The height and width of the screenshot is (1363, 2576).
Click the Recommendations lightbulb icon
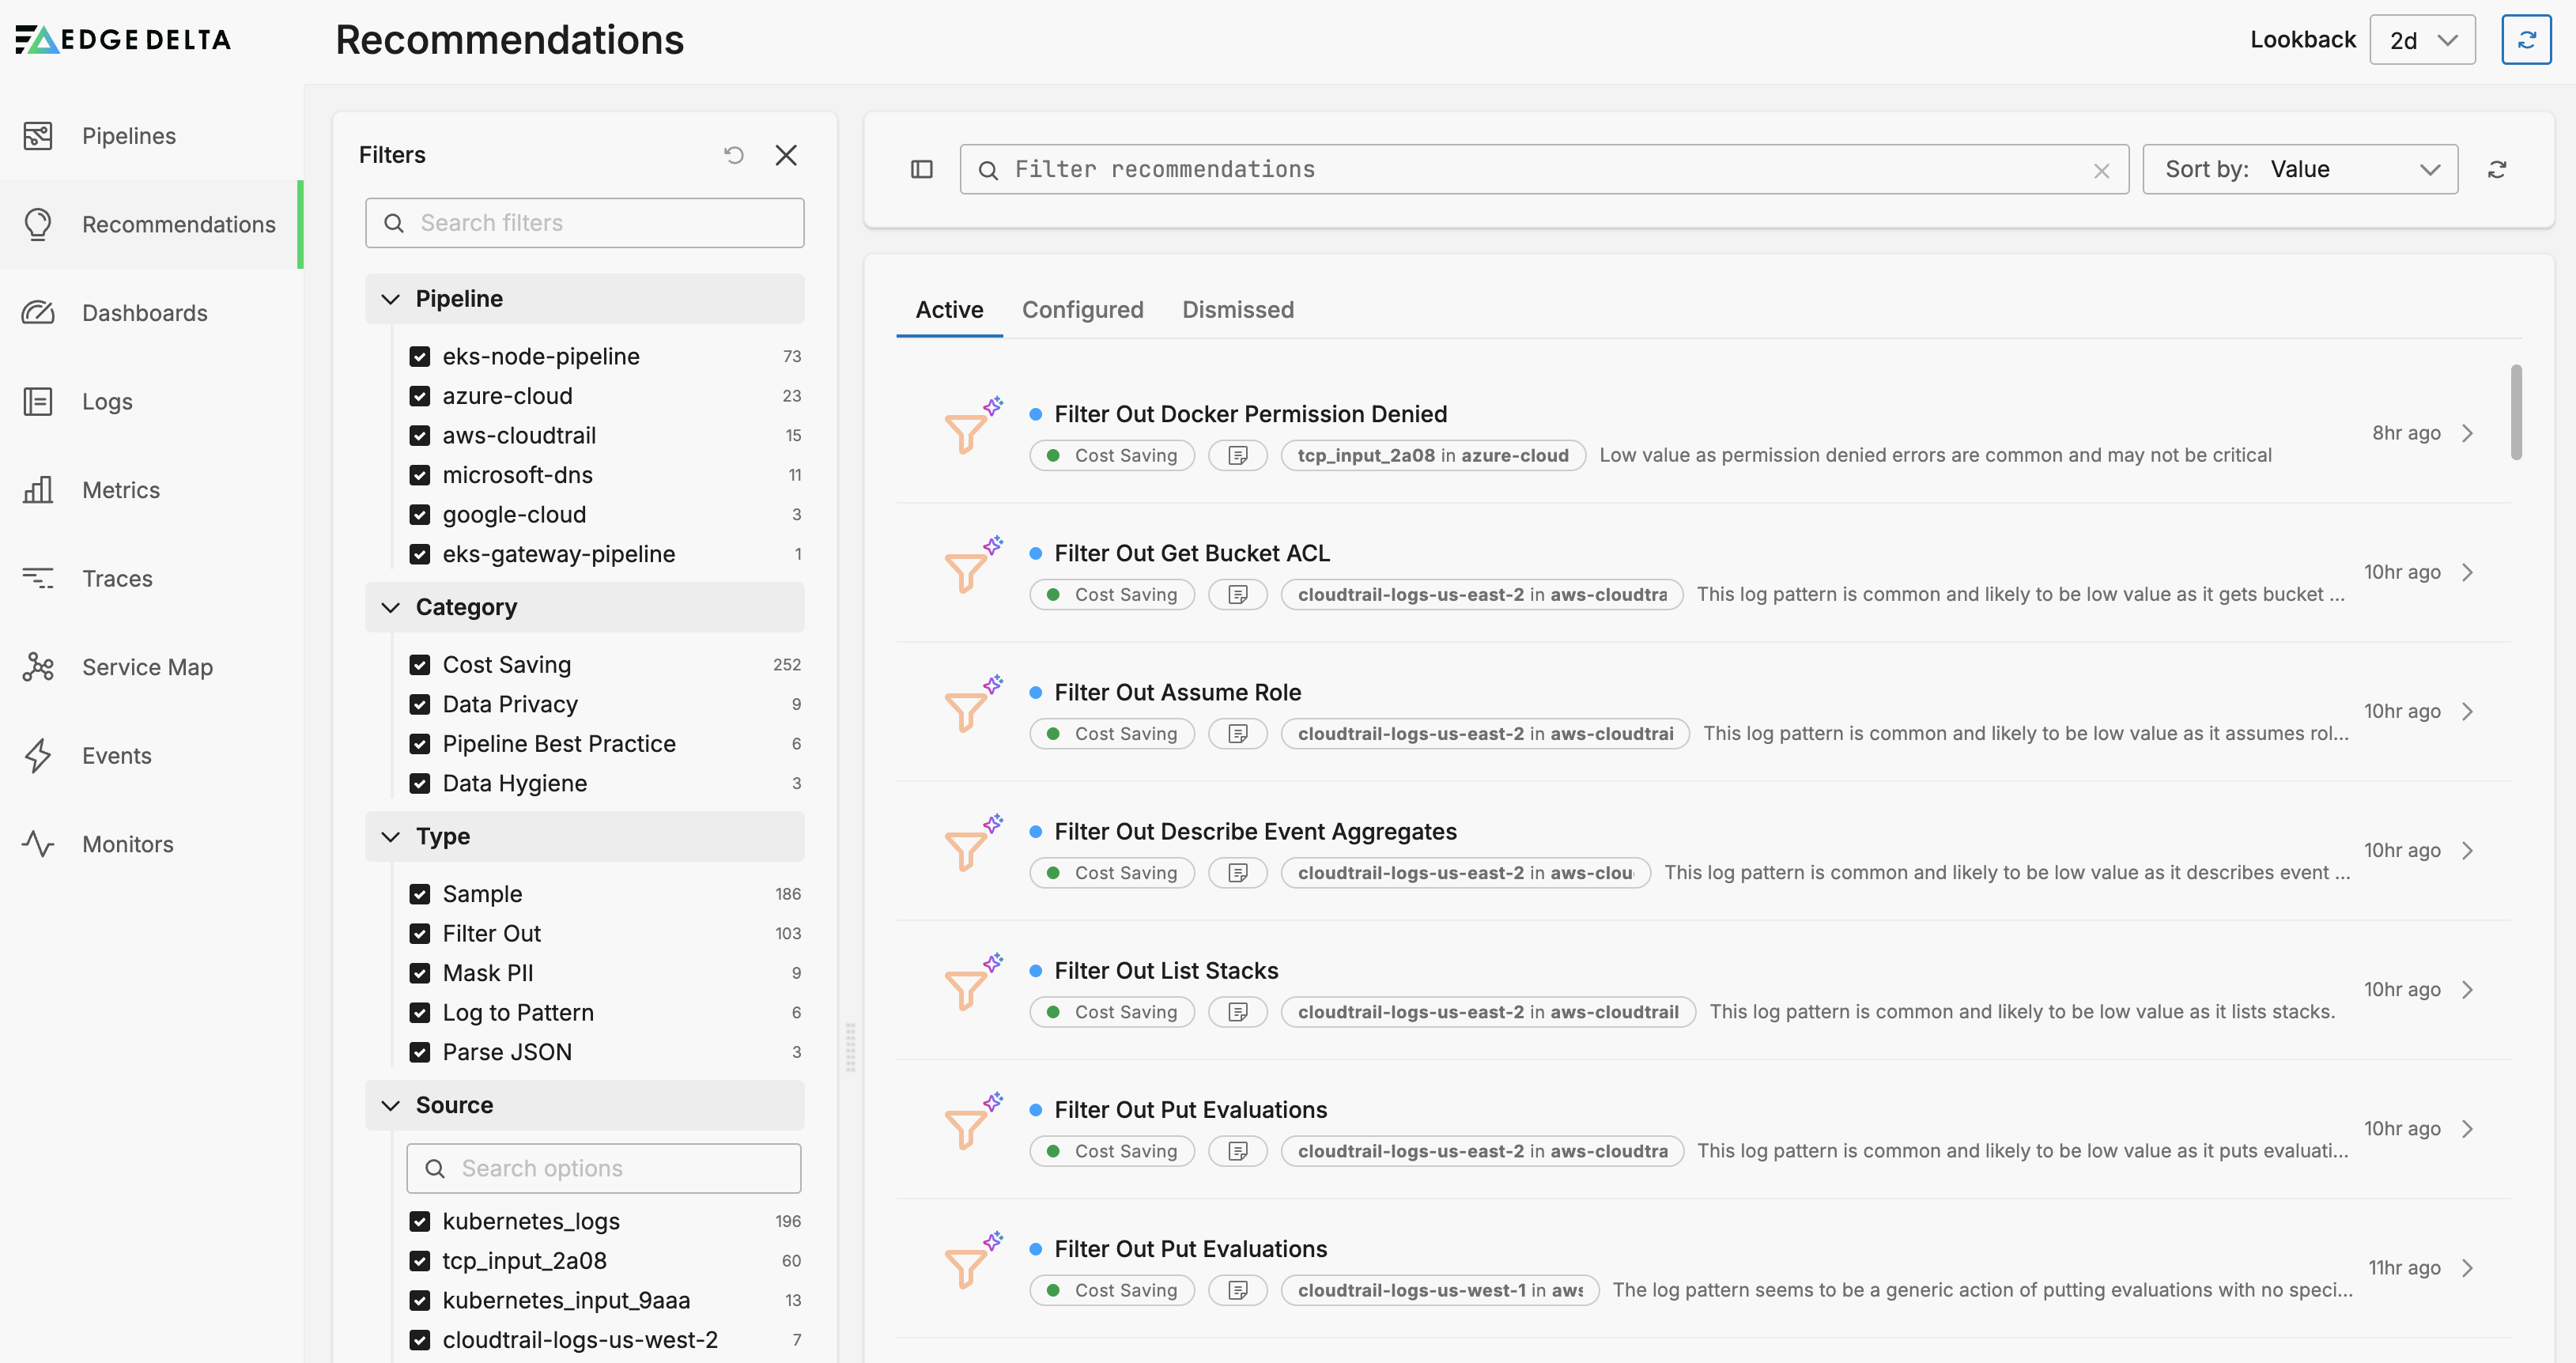38,224
